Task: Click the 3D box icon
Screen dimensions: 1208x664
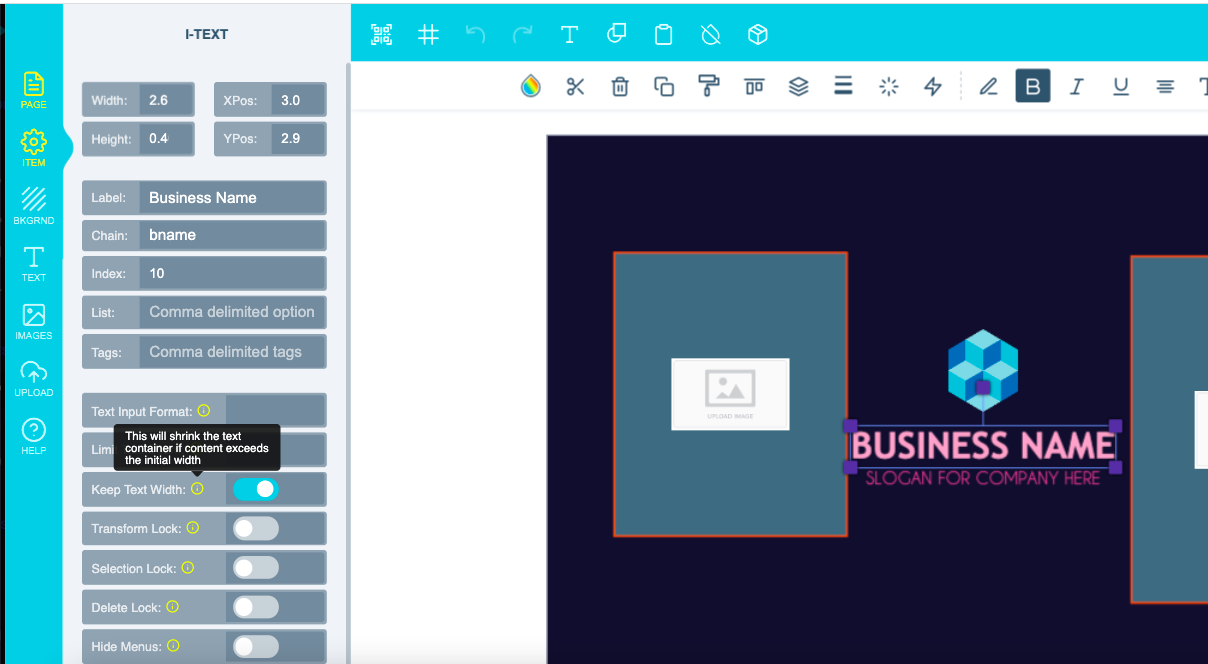Action: tap(758, 35)
